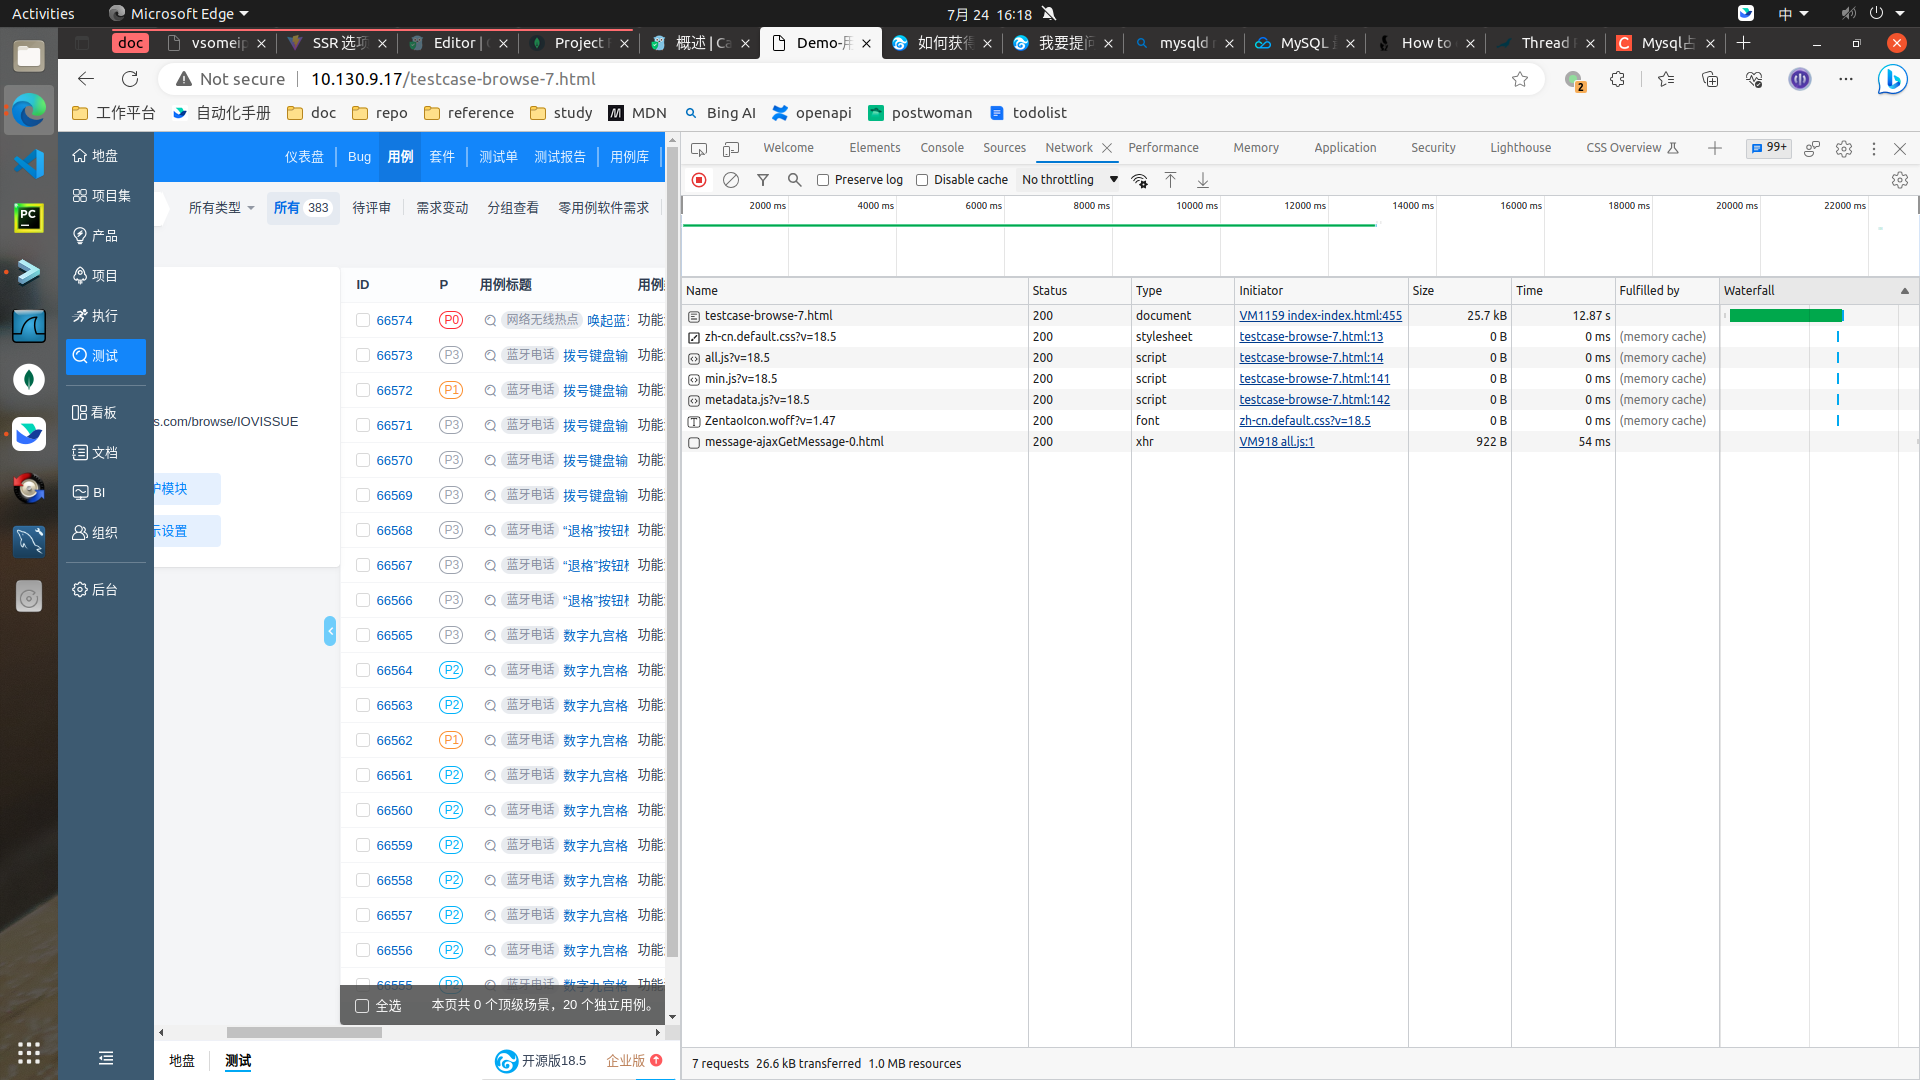The image size is (1920, 1080).
Task: Open network conditions wifi icon
Action: pyautogui.click(x=1139, y=180)
